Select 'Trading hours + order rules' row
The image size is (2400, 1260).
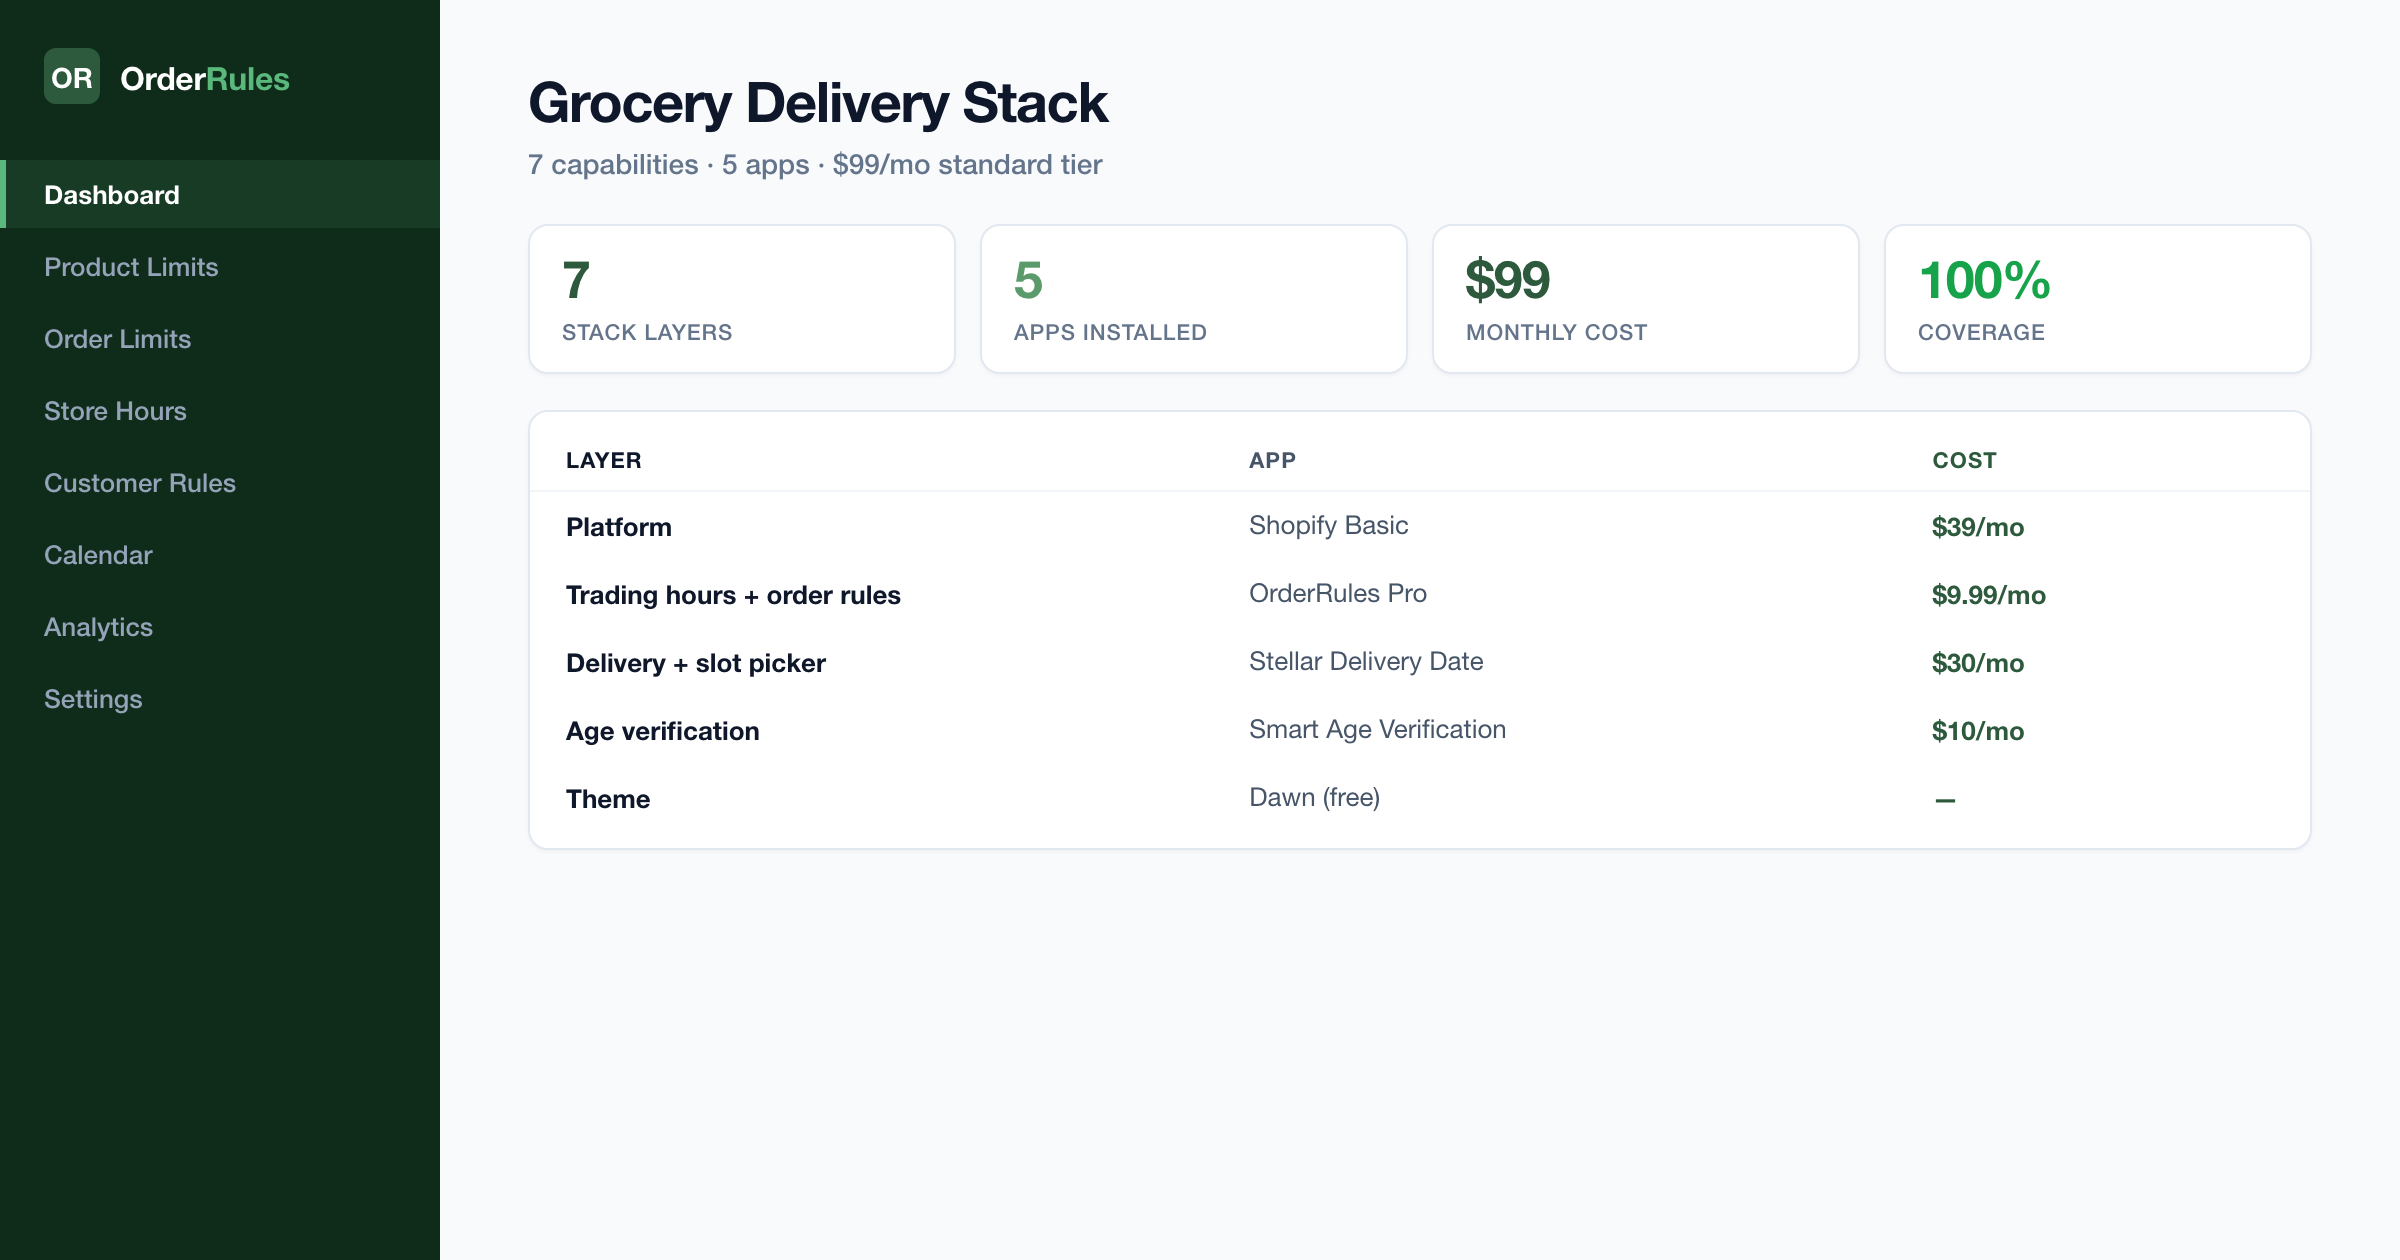tap(1420, 595)
